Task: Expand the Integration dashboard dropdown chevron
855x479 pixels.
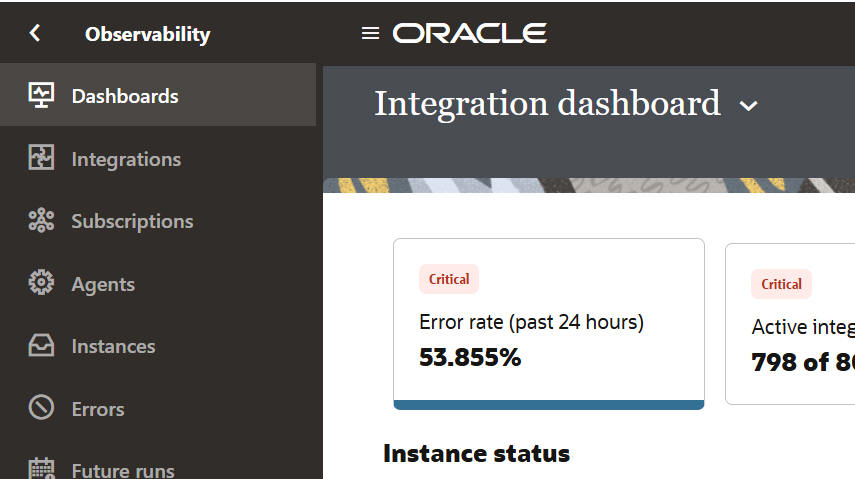Action: [748, 106]
